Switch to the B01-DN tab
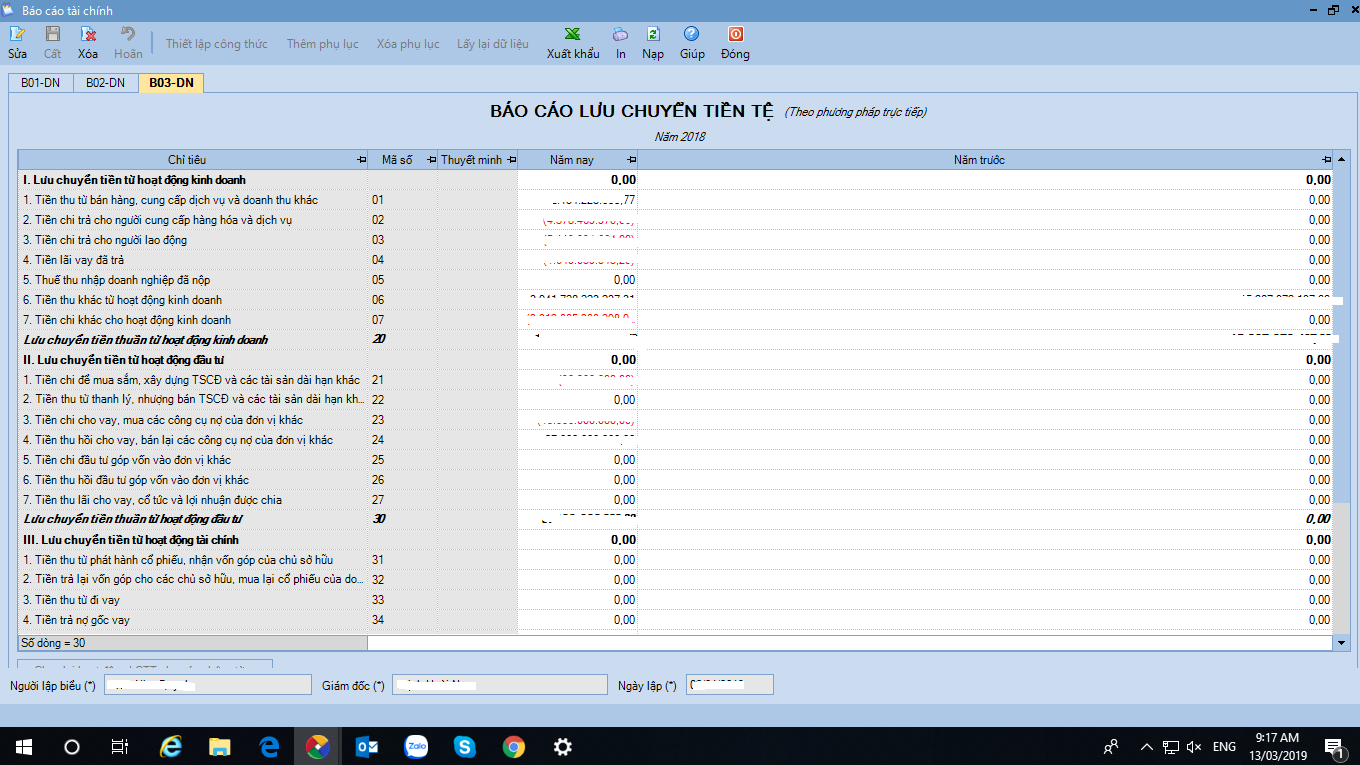Screen dimensions: 1360x765 41,83
